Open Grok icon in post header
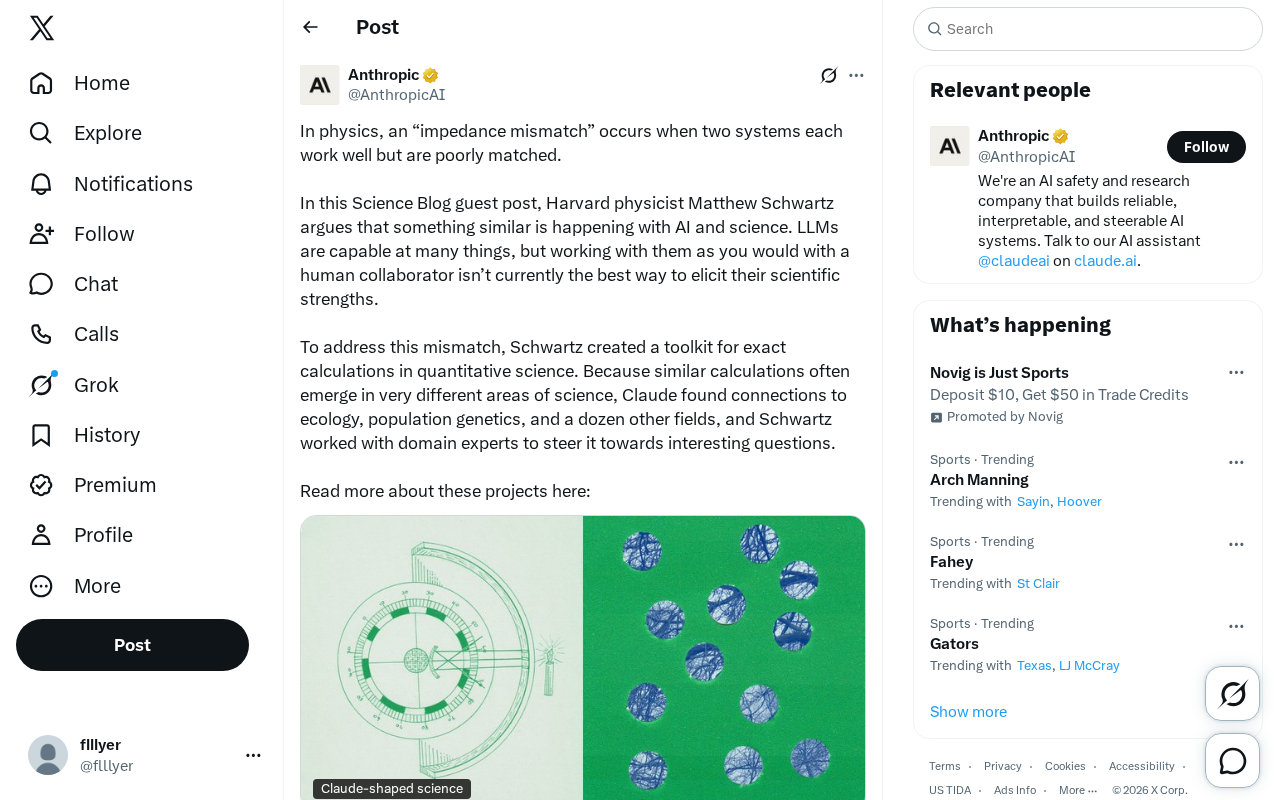 click(x=829, y=75)
